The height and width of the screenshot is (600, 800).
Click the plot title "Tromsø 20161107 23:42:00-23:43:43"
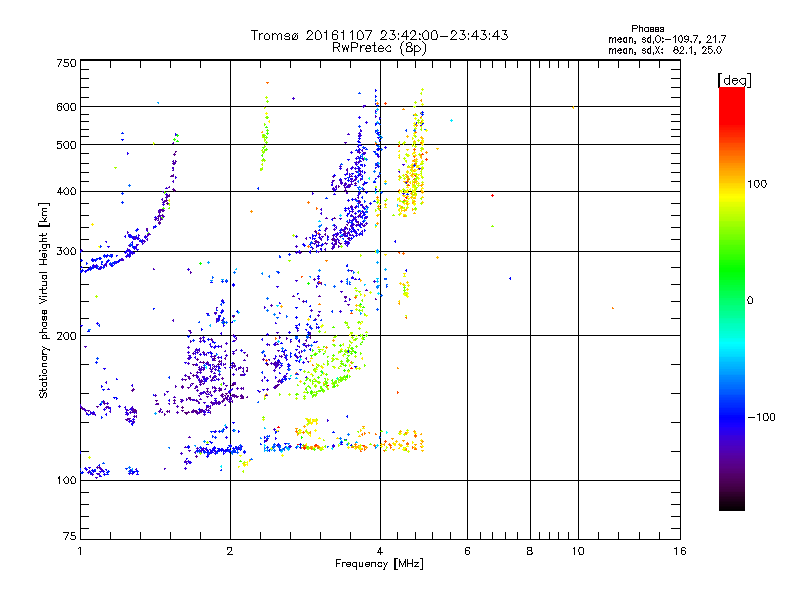point(379,35)
